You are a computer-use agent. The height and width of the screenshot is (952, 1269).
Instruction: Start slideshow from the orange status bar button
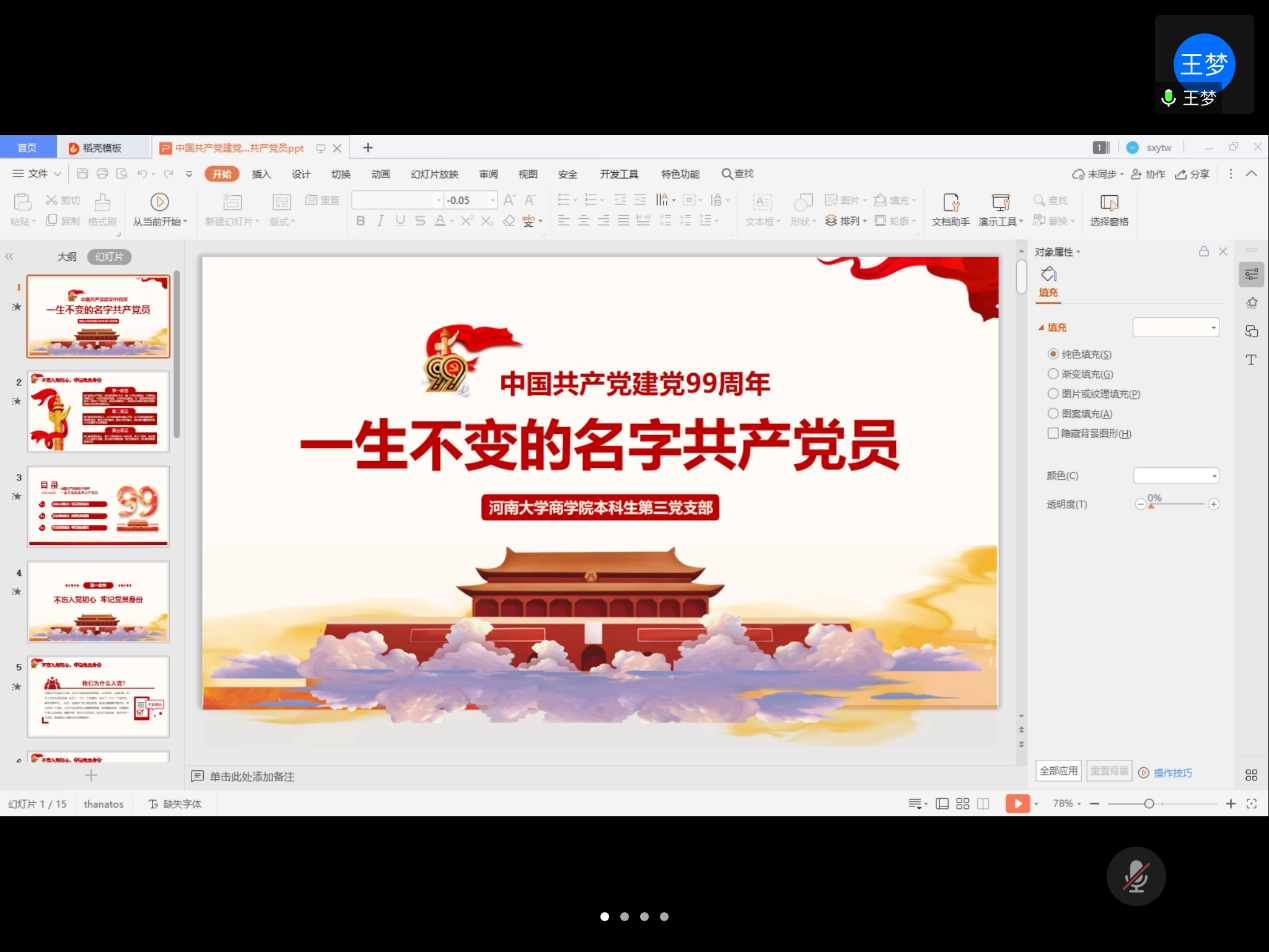[1017, 804]
